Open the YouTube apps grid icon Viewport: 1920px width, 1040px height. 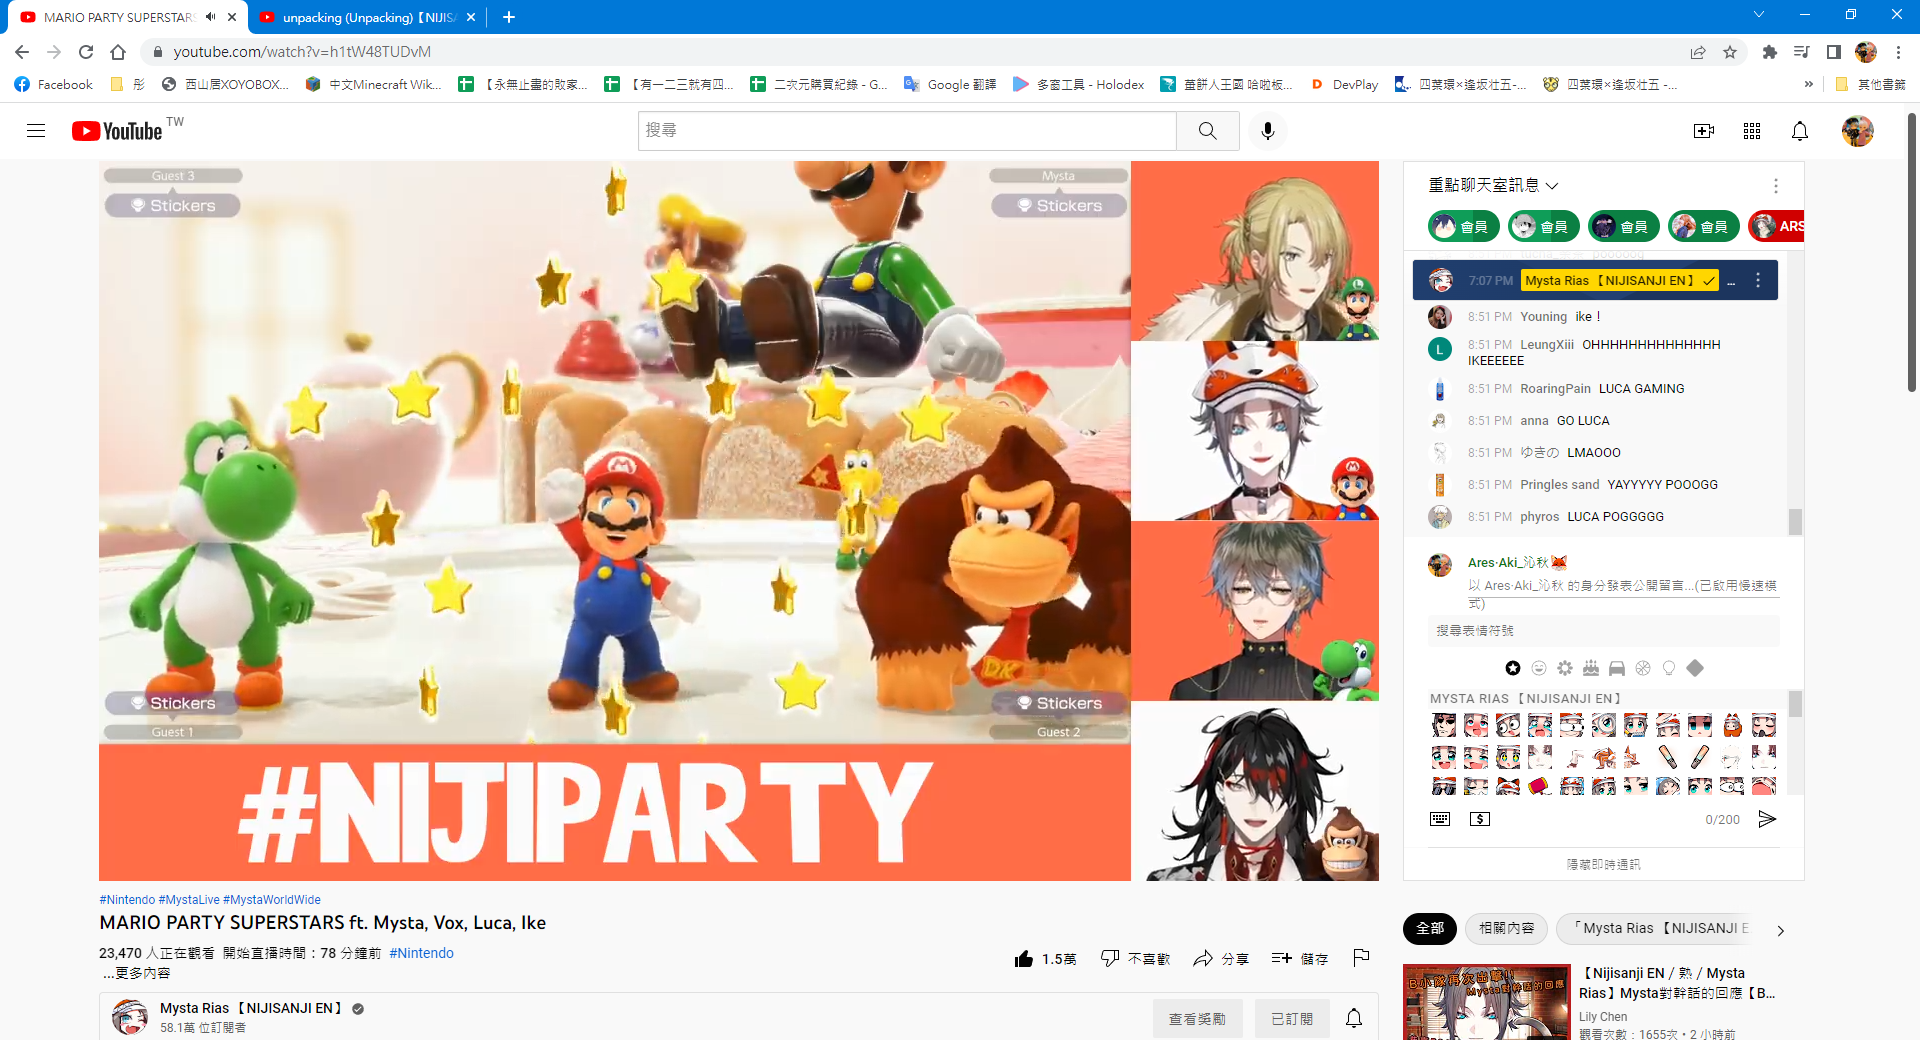[1752, 131]
